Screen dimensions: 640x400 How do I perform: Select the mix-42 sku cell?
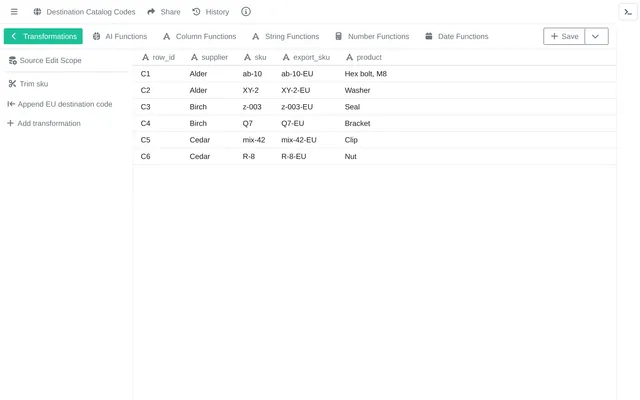pyautogui.click(x=254, y=140)
